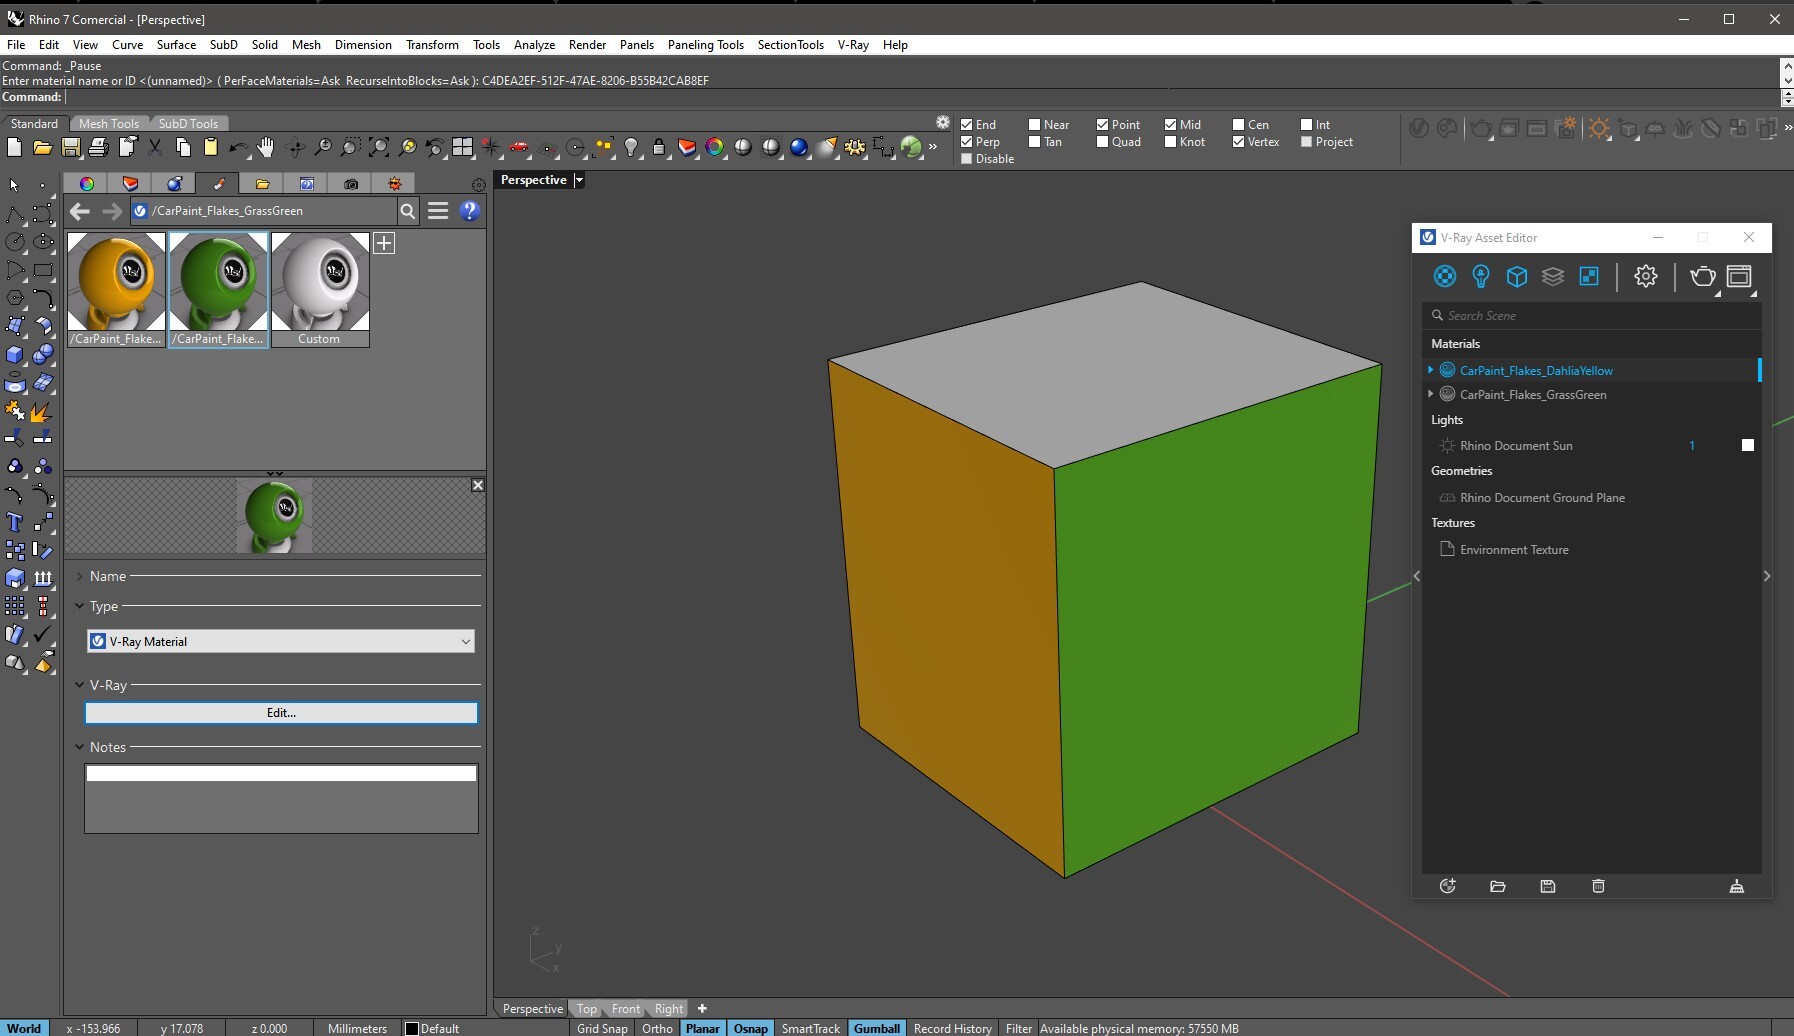Start render with teapot icon in Asset Editor
Viewport: 1794px width, 1036px height.
1702,276
